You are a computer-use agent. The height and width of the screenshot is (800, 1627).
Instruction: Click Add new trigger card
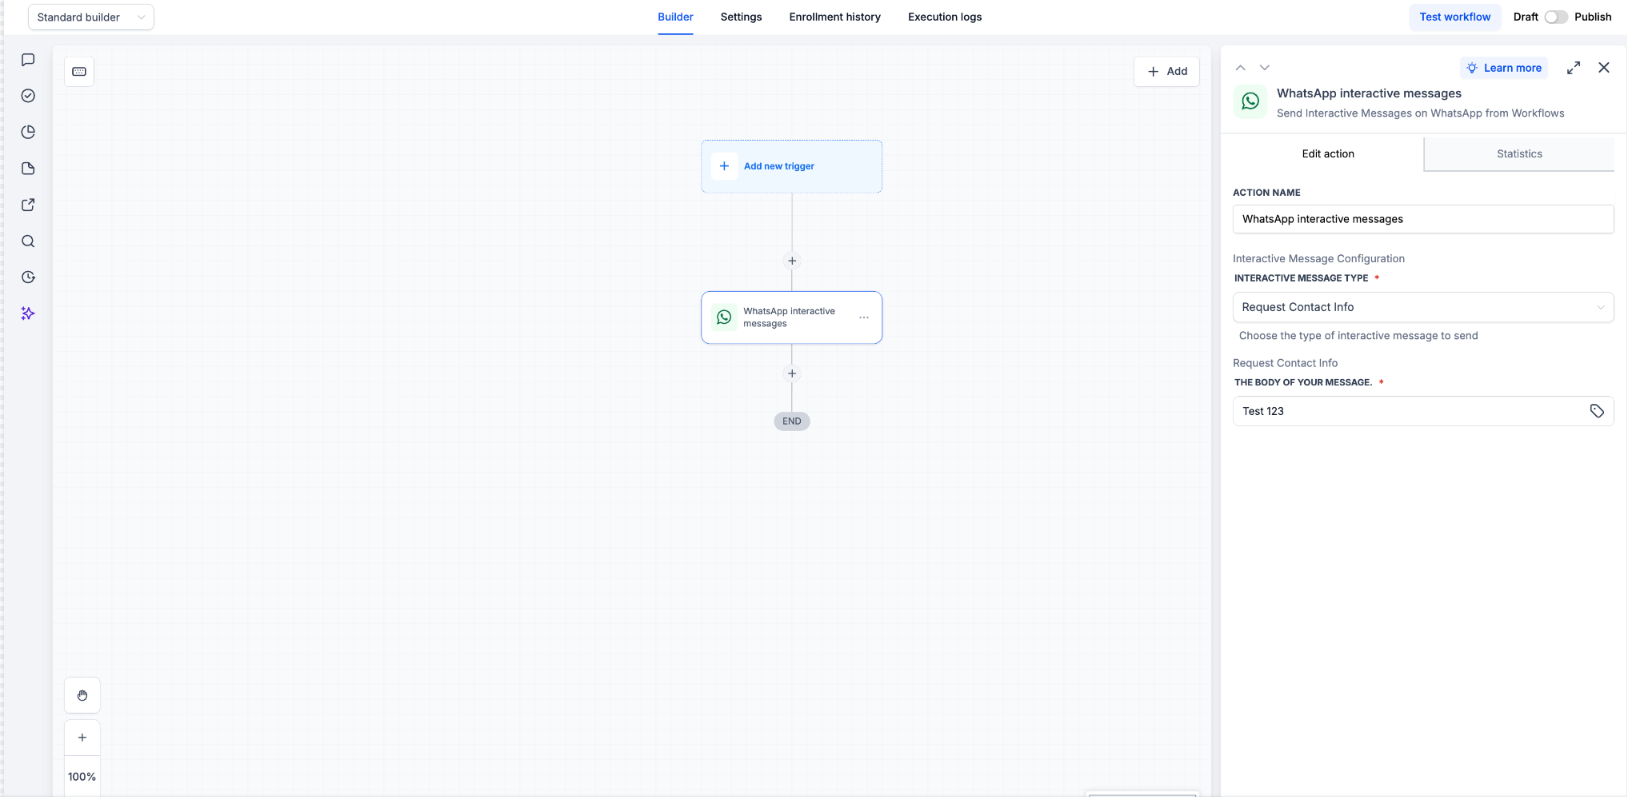click(792, 166)
